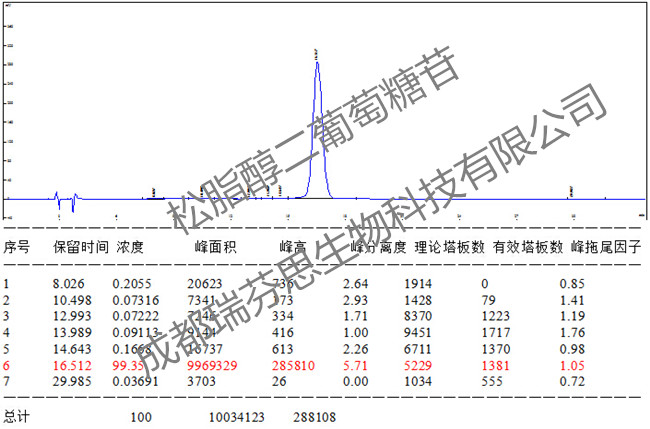Screen dimensions: 650x429
Task: Select tailing factor 0.85
Action: tap(572, 284)
